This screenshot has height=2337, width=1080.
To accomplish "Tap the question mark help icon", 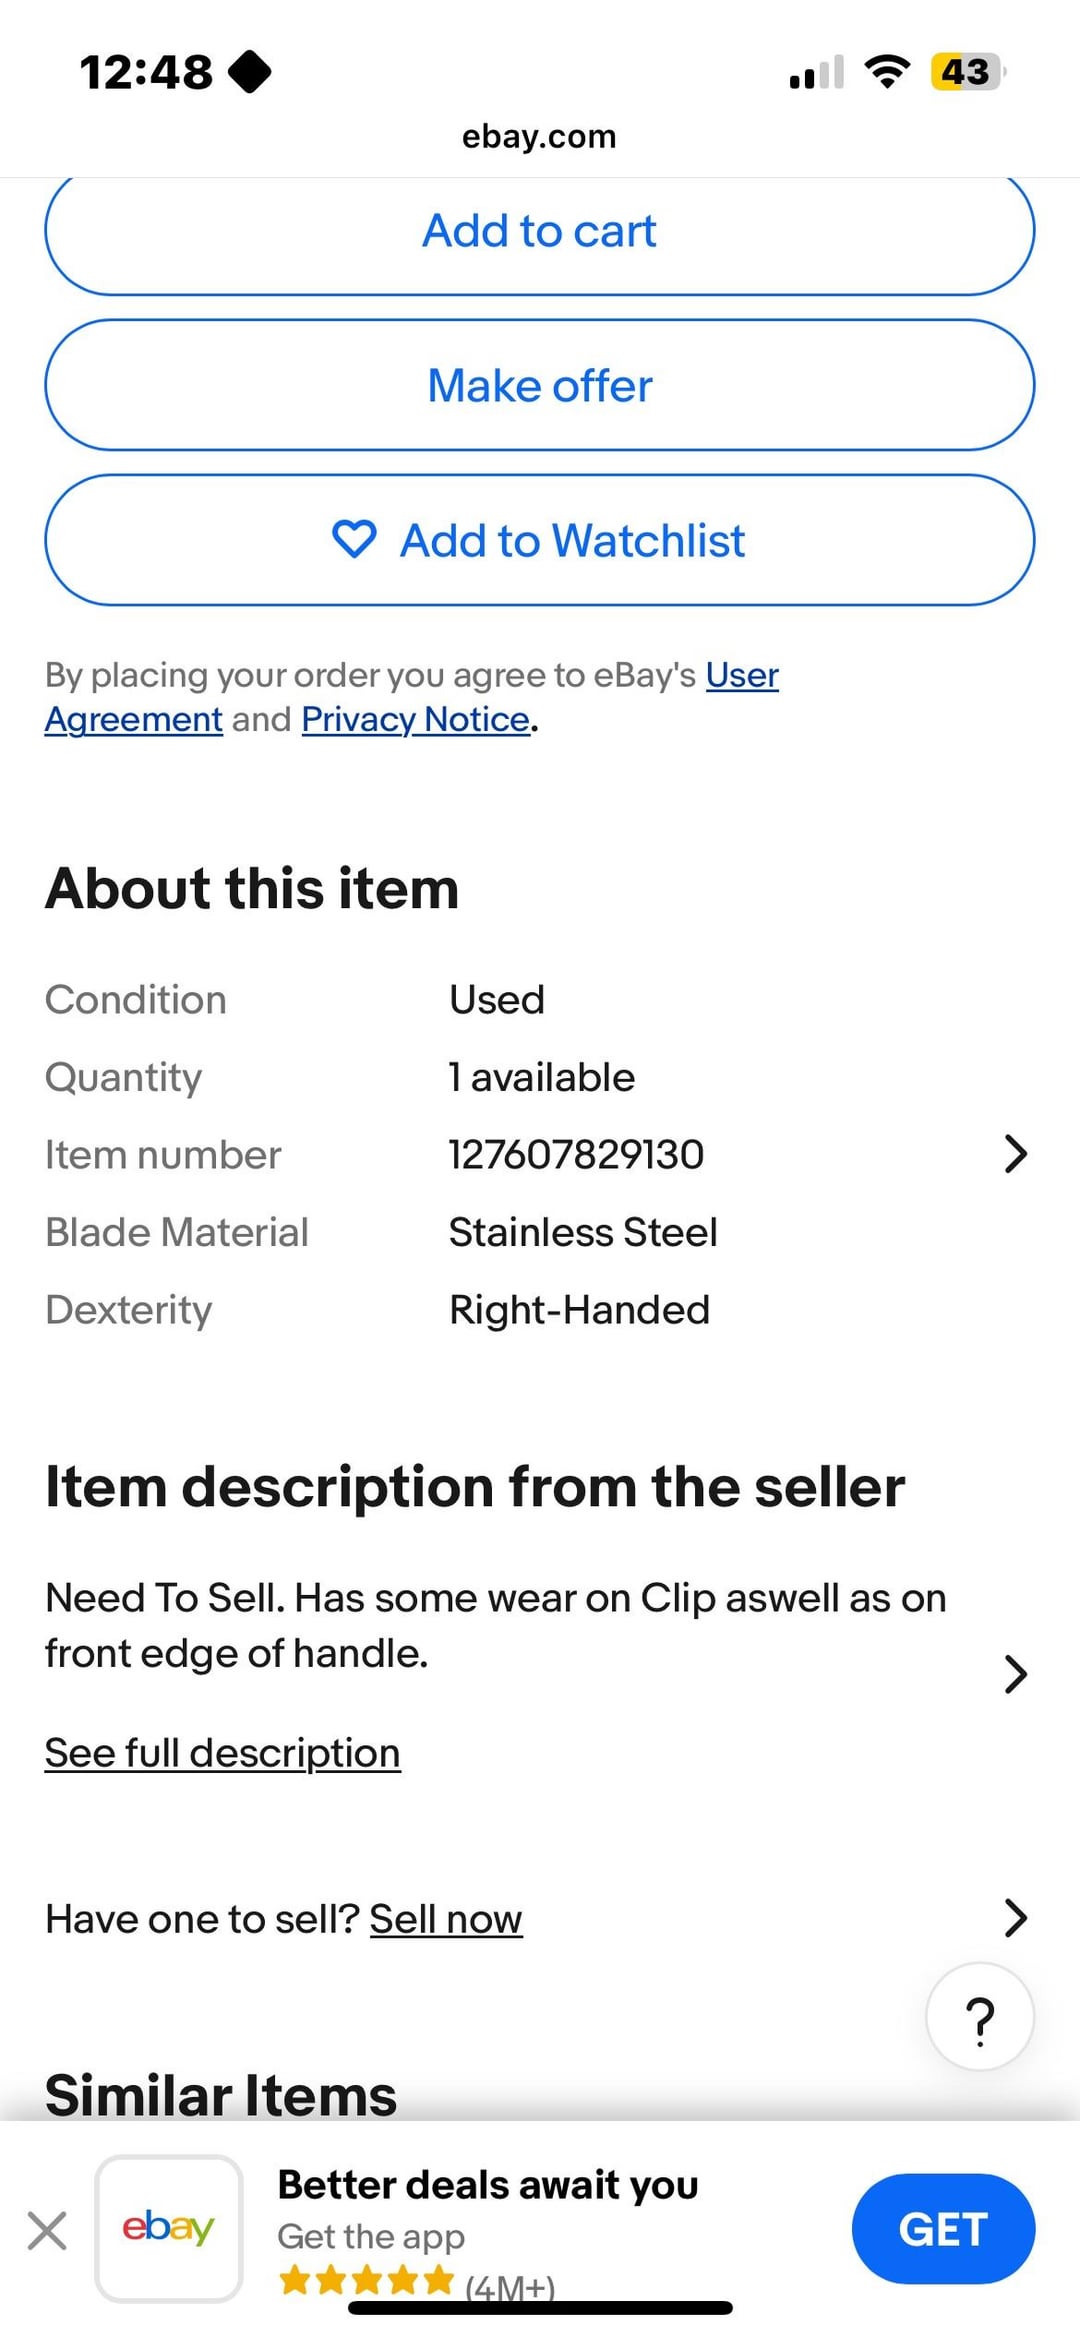I will point(980,2018).
